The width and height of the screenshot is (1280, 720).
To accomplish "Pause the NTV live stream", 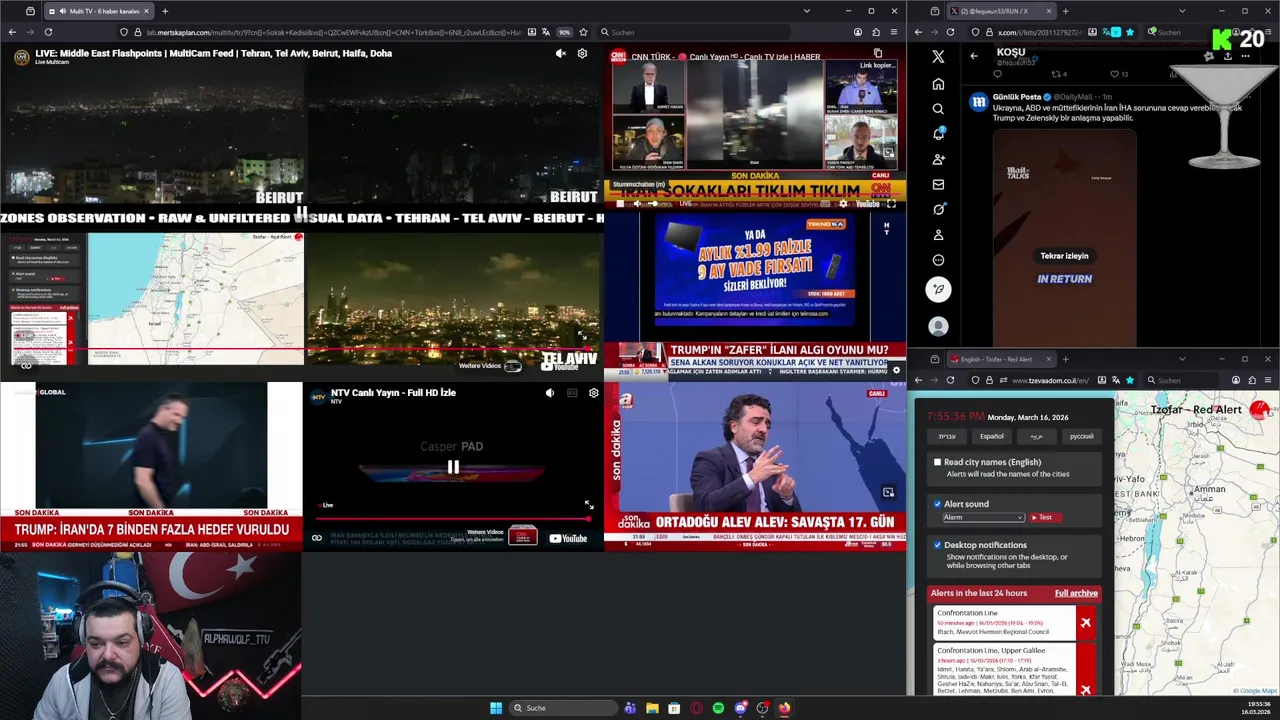I will click(x=453, y=467).
